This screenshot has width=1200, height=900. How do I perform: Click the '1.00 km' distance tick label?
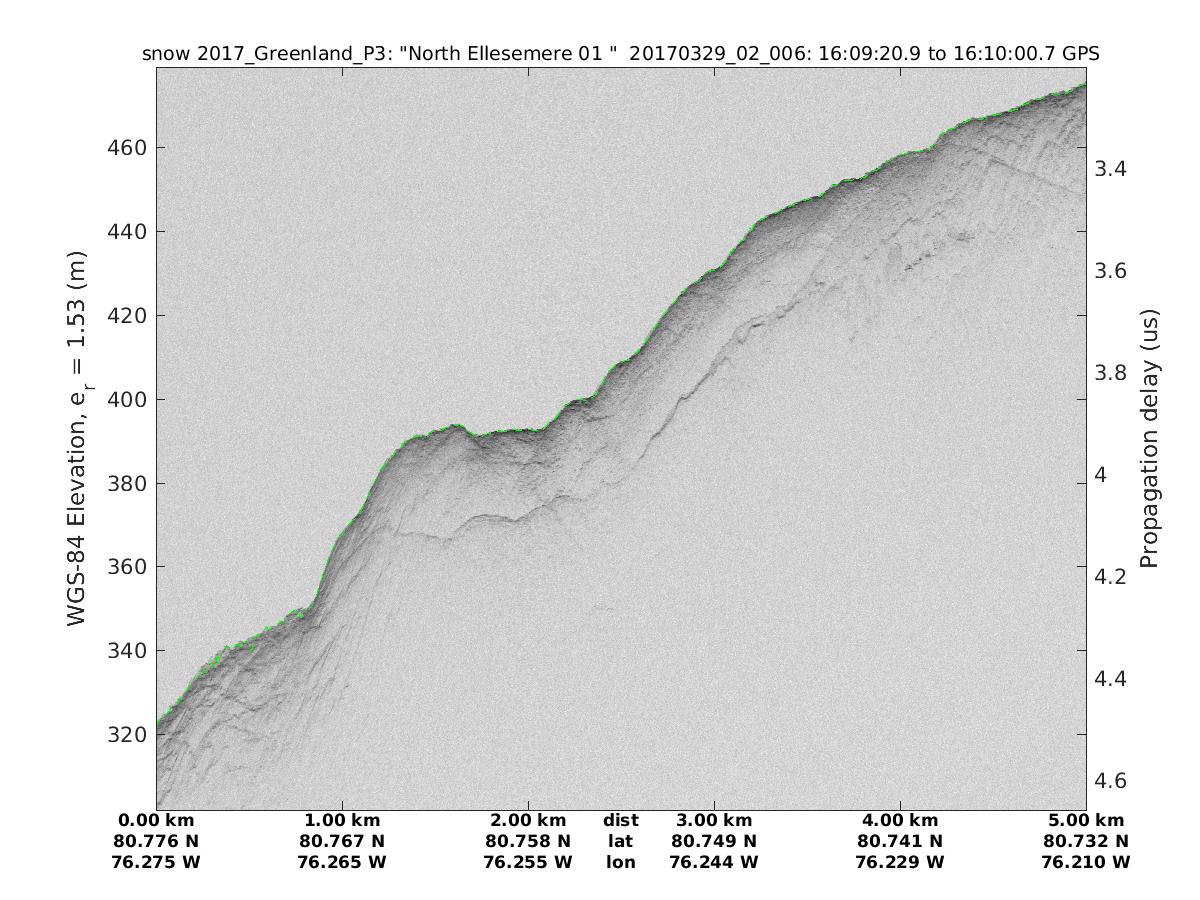point(342,821)
